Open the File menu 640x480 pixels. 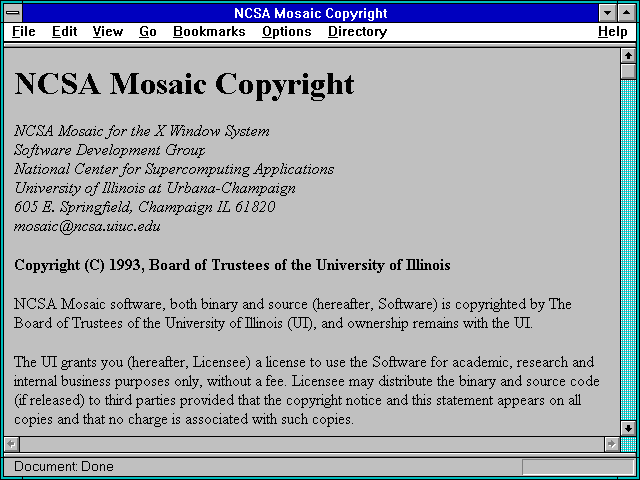[24, 31]
